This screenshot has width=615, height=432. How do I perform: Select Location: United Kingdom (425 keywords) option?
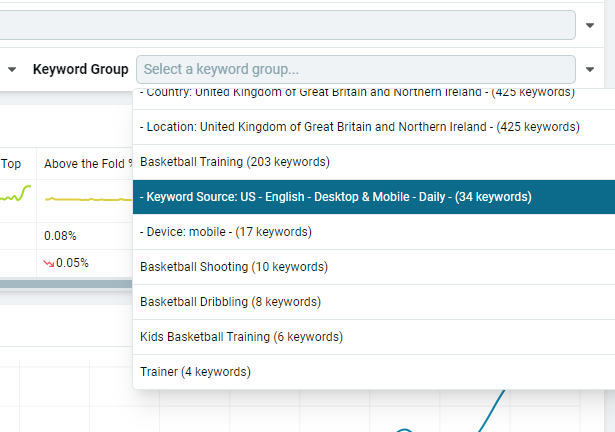click(x=374, y=127)
